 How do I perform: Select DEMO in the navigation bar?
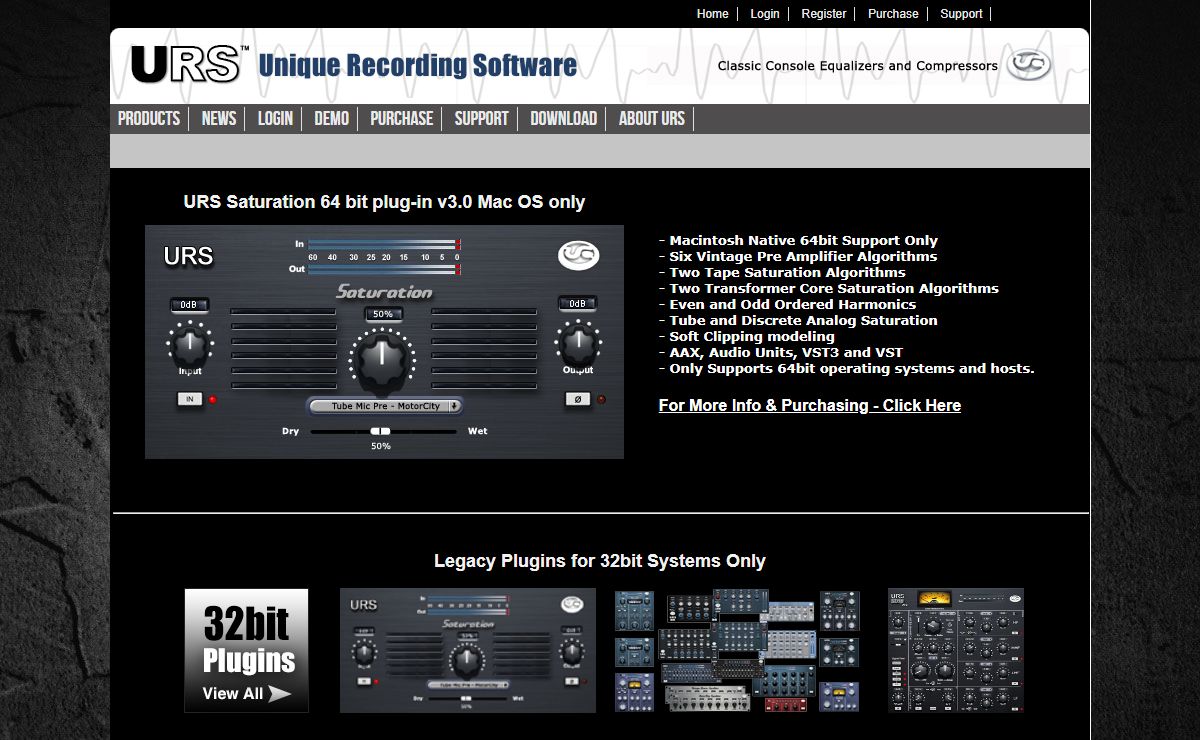click(332, 118)
